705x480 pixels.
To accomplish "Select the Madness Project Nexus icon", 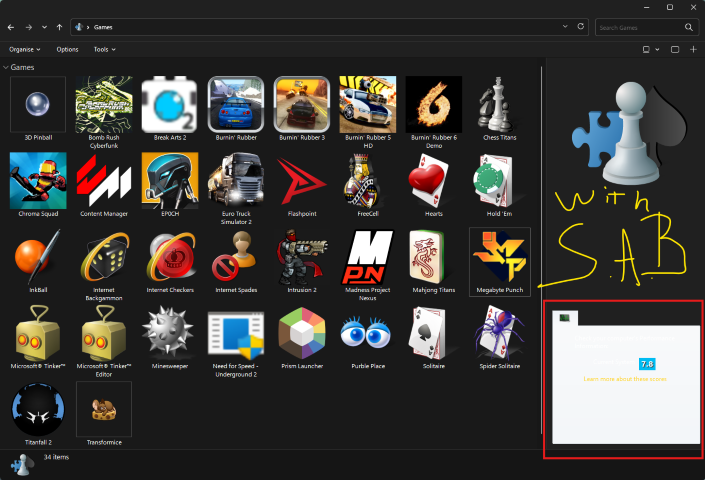I will [367, 256].
